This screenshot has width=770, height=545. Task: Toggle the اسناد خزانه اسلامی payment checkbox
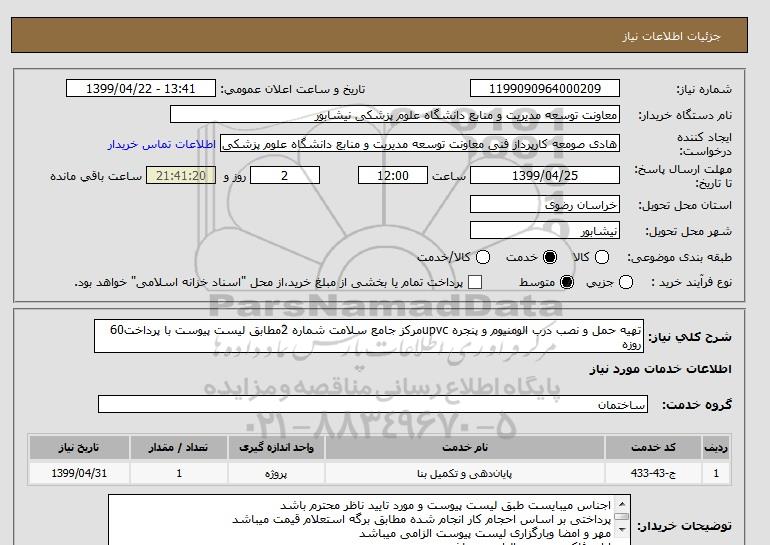pos(475,282)
